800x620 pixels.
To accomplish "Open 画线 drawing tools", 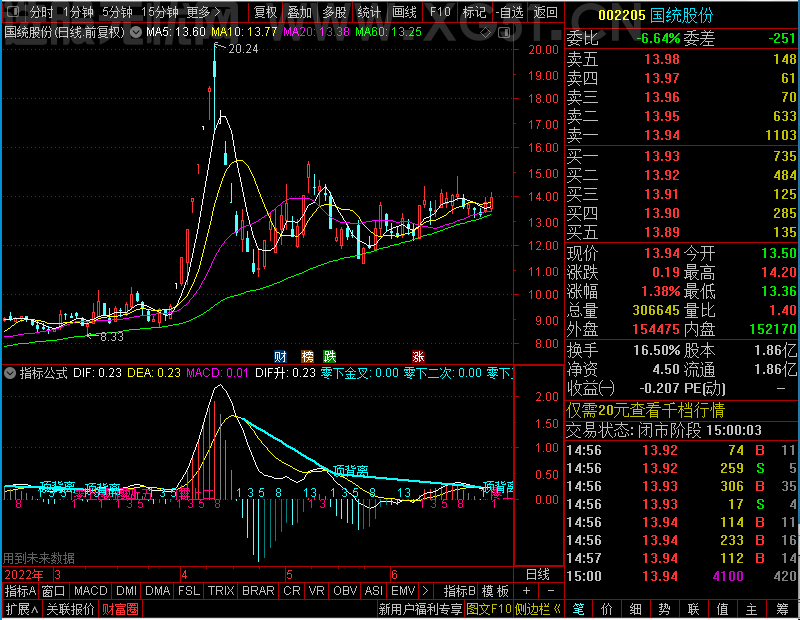I will click(x=404, y=12).
